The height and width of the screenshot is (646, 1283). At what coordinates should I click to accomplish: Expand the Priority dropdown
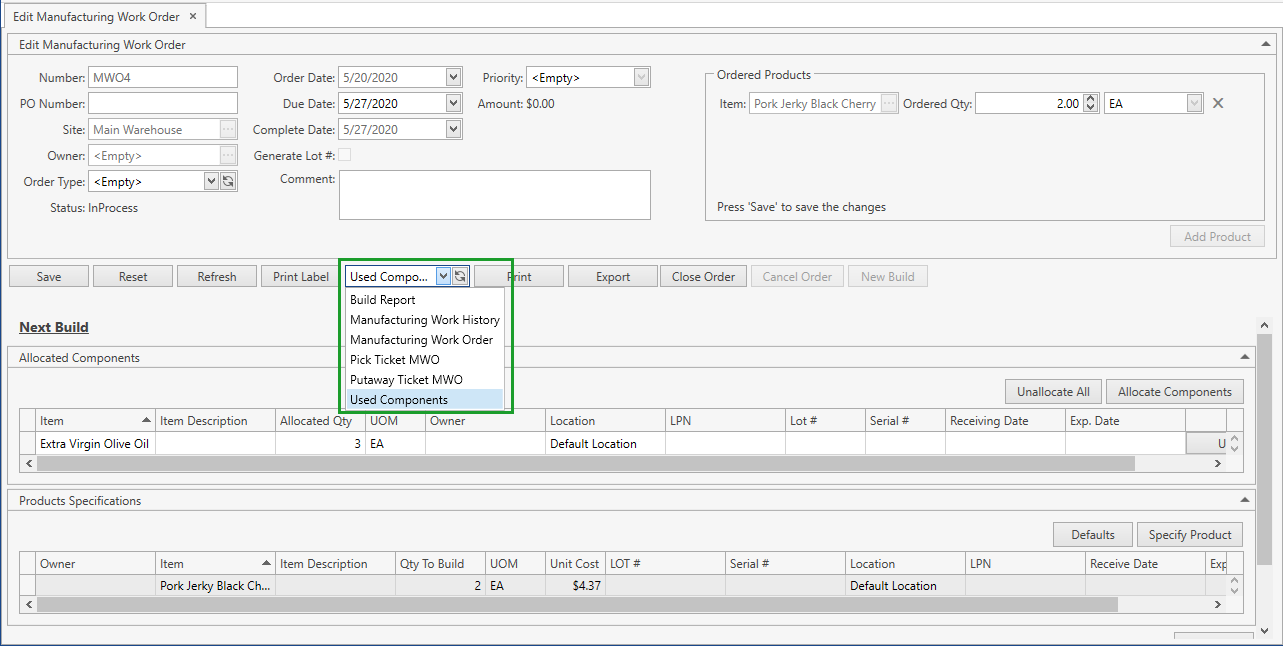(x=641, y=77)
